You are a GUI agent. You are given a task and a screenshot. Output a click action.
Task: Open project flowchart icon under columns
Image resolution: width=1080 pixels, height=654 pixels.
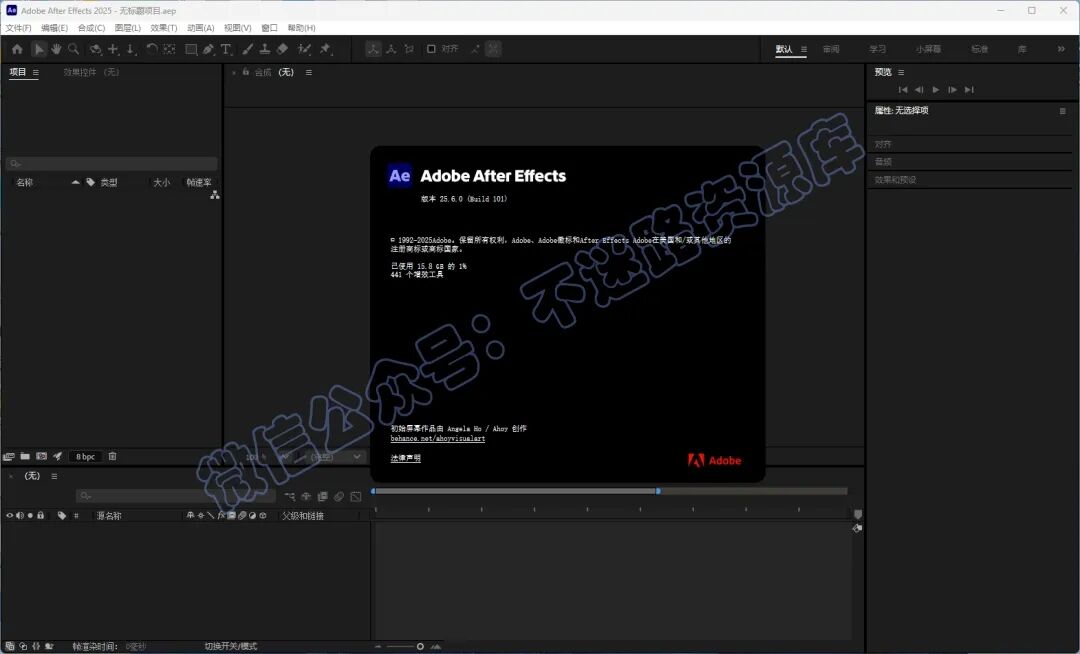[215, 196]
